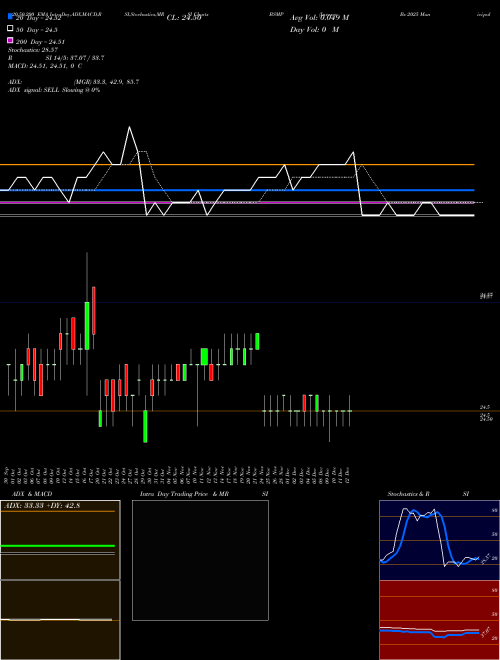This screenshot has height=660, width=500.
Task: Click the white 50 Day legend swatch
Action: (x=10, y=29)
